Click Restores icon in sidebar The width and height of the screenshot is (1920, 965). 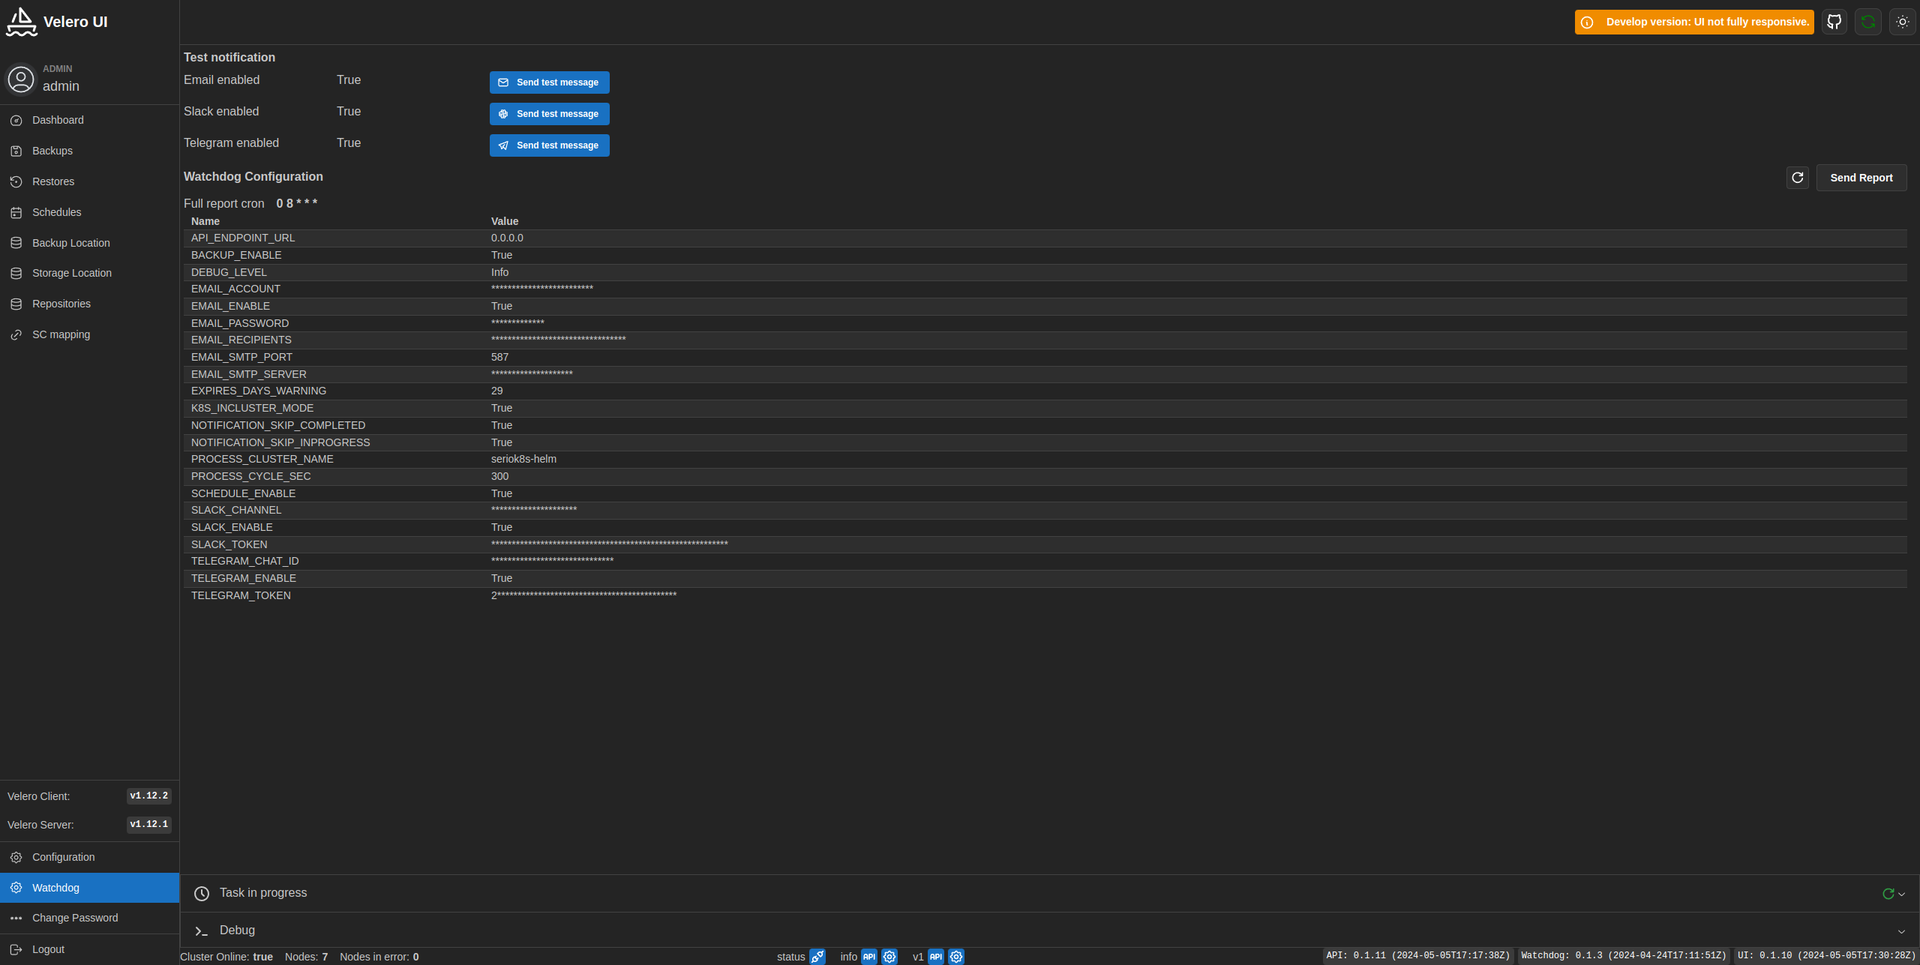[16, 182]
